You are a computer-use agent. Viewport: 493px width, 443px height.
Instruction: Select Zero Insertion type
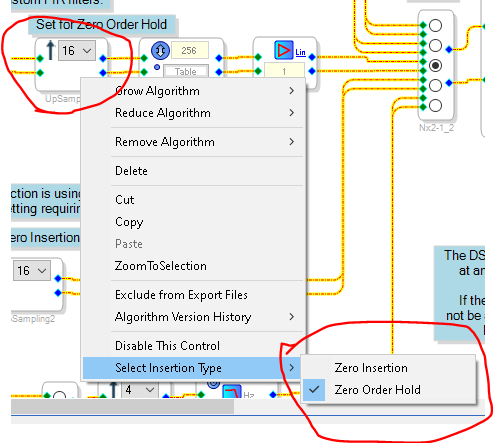388,368
